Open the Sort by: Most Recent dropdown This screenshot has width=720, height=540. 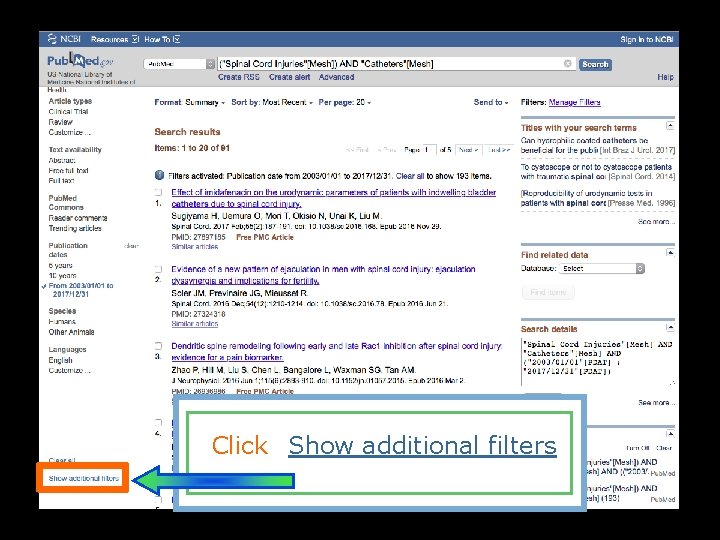click(272, 102)
